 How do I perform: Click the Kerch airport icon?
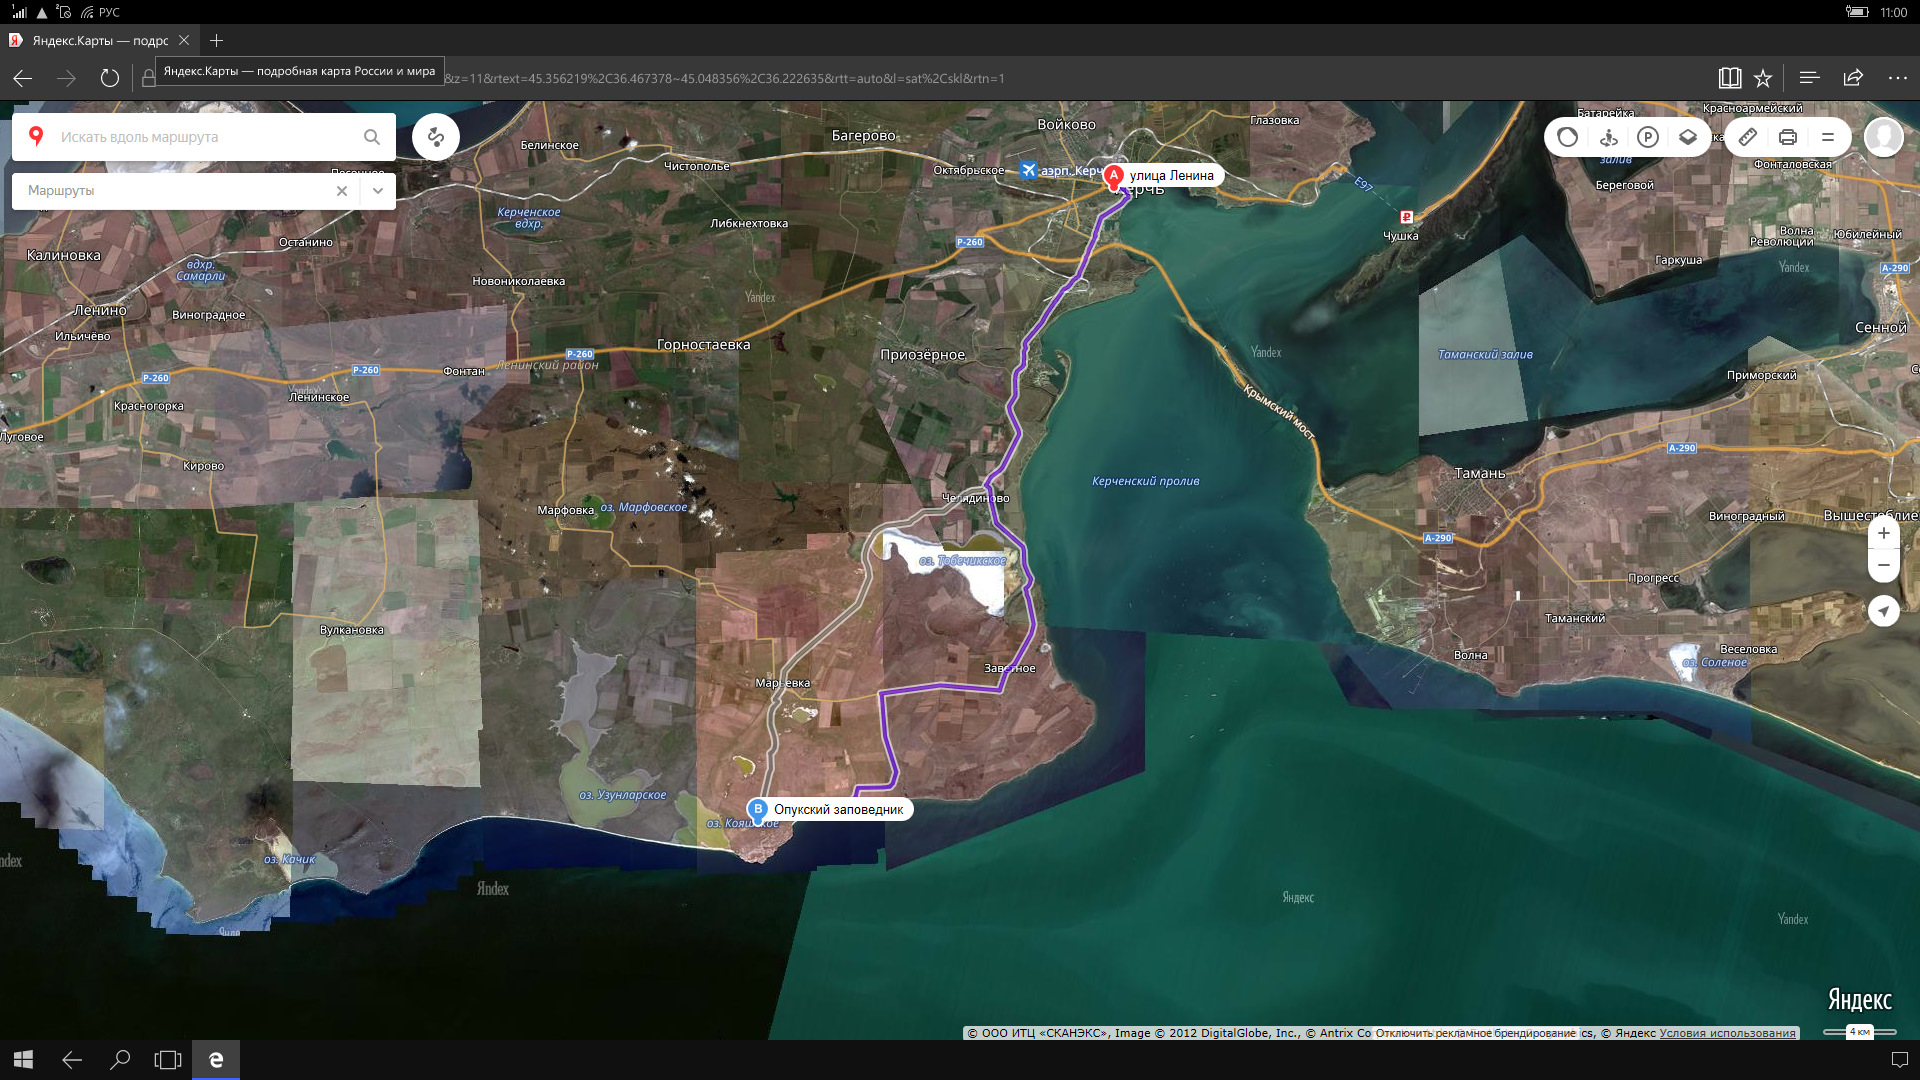tap(1028, 170)
